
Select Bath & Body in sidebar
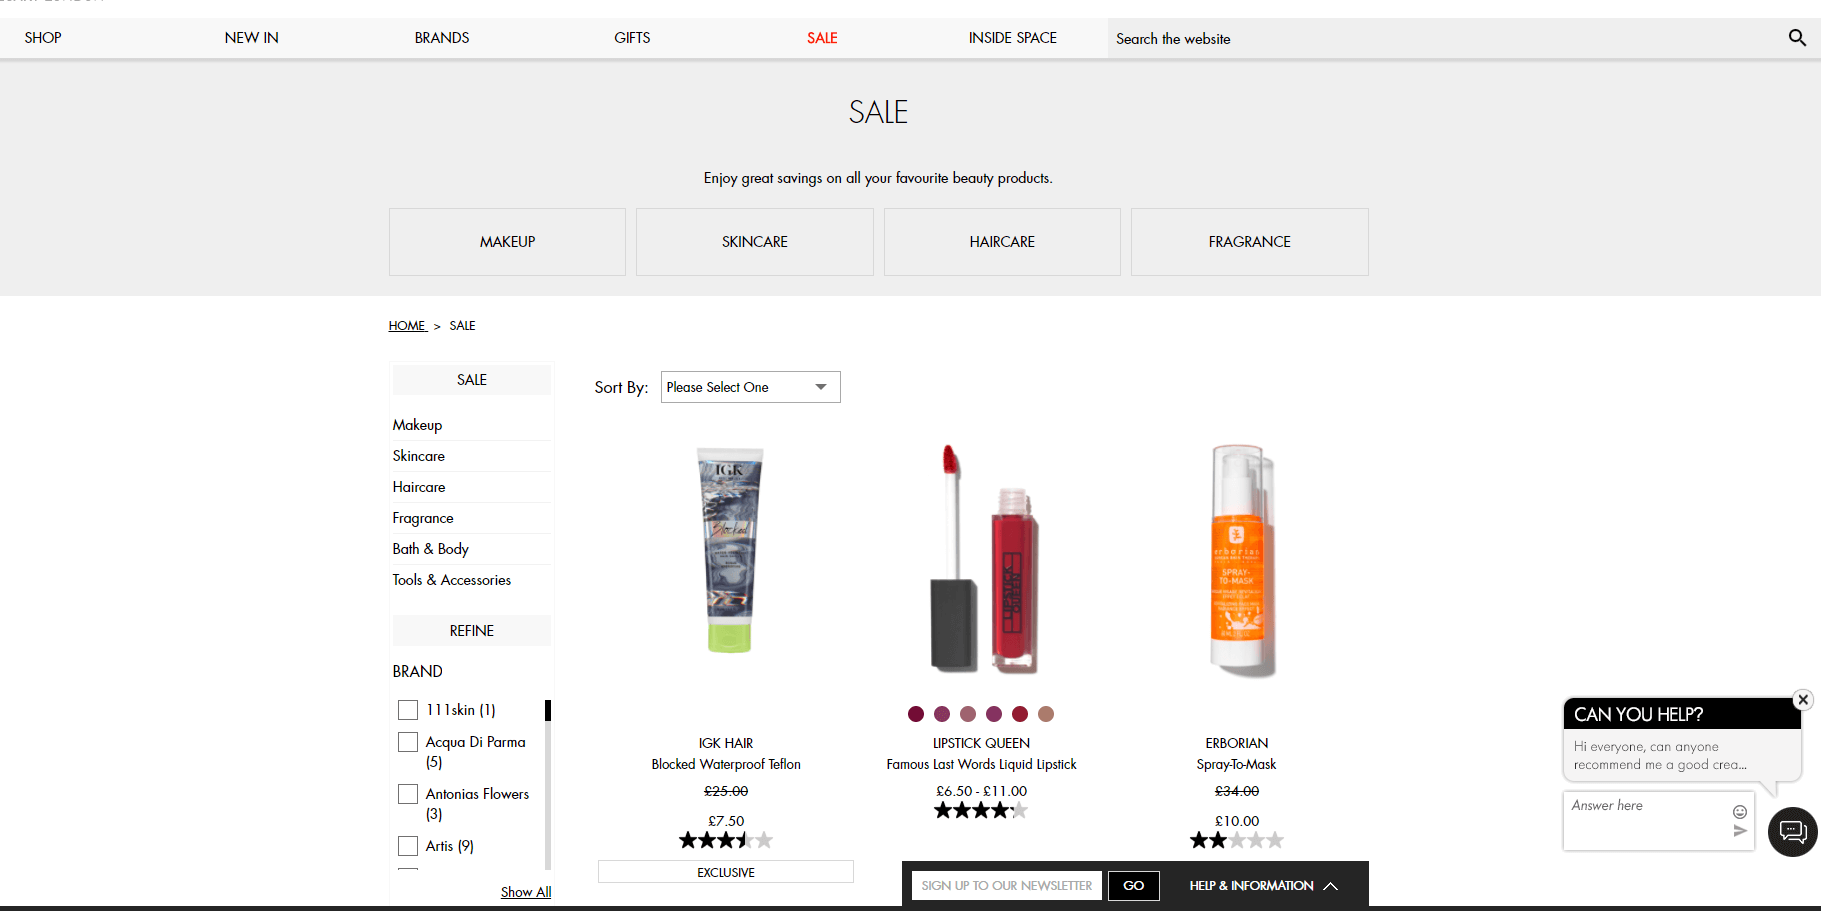431,549
